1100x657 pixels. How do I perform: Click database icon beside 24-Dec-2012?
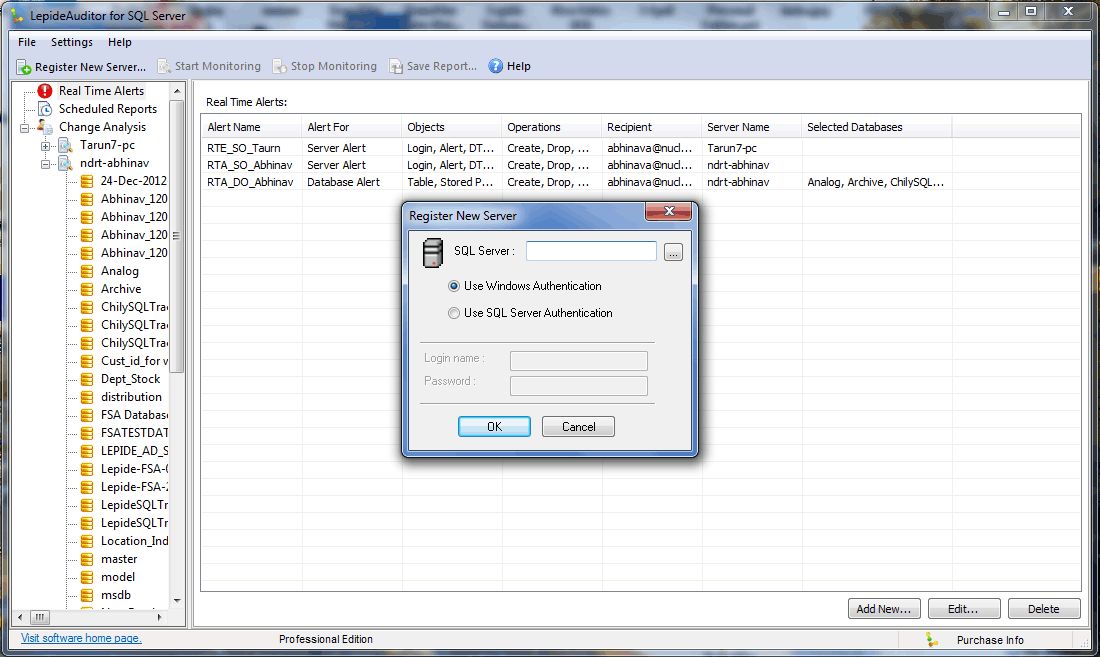click(x=87, y=181)
